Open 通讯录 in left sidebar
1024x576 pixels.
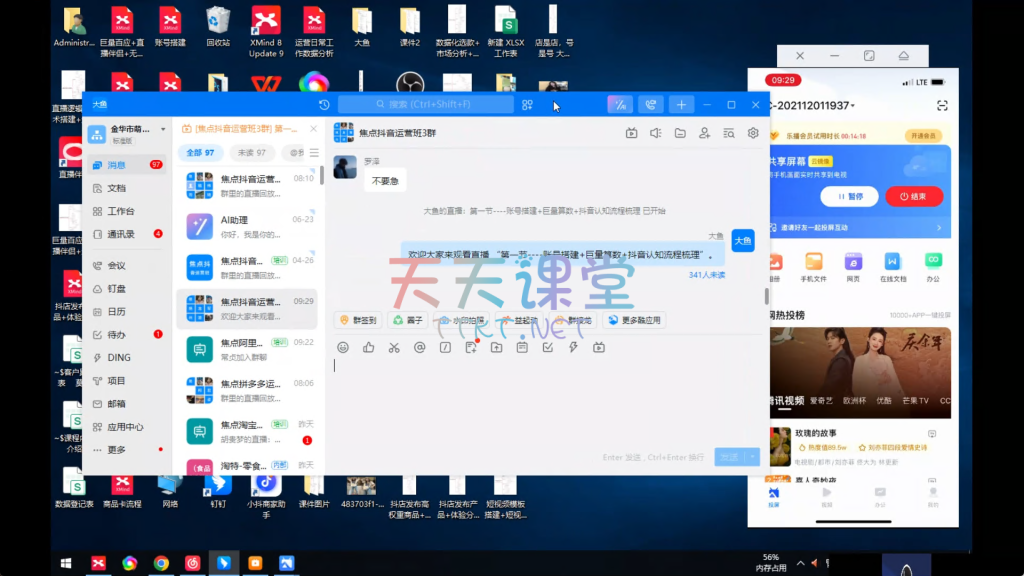[121, 234]
